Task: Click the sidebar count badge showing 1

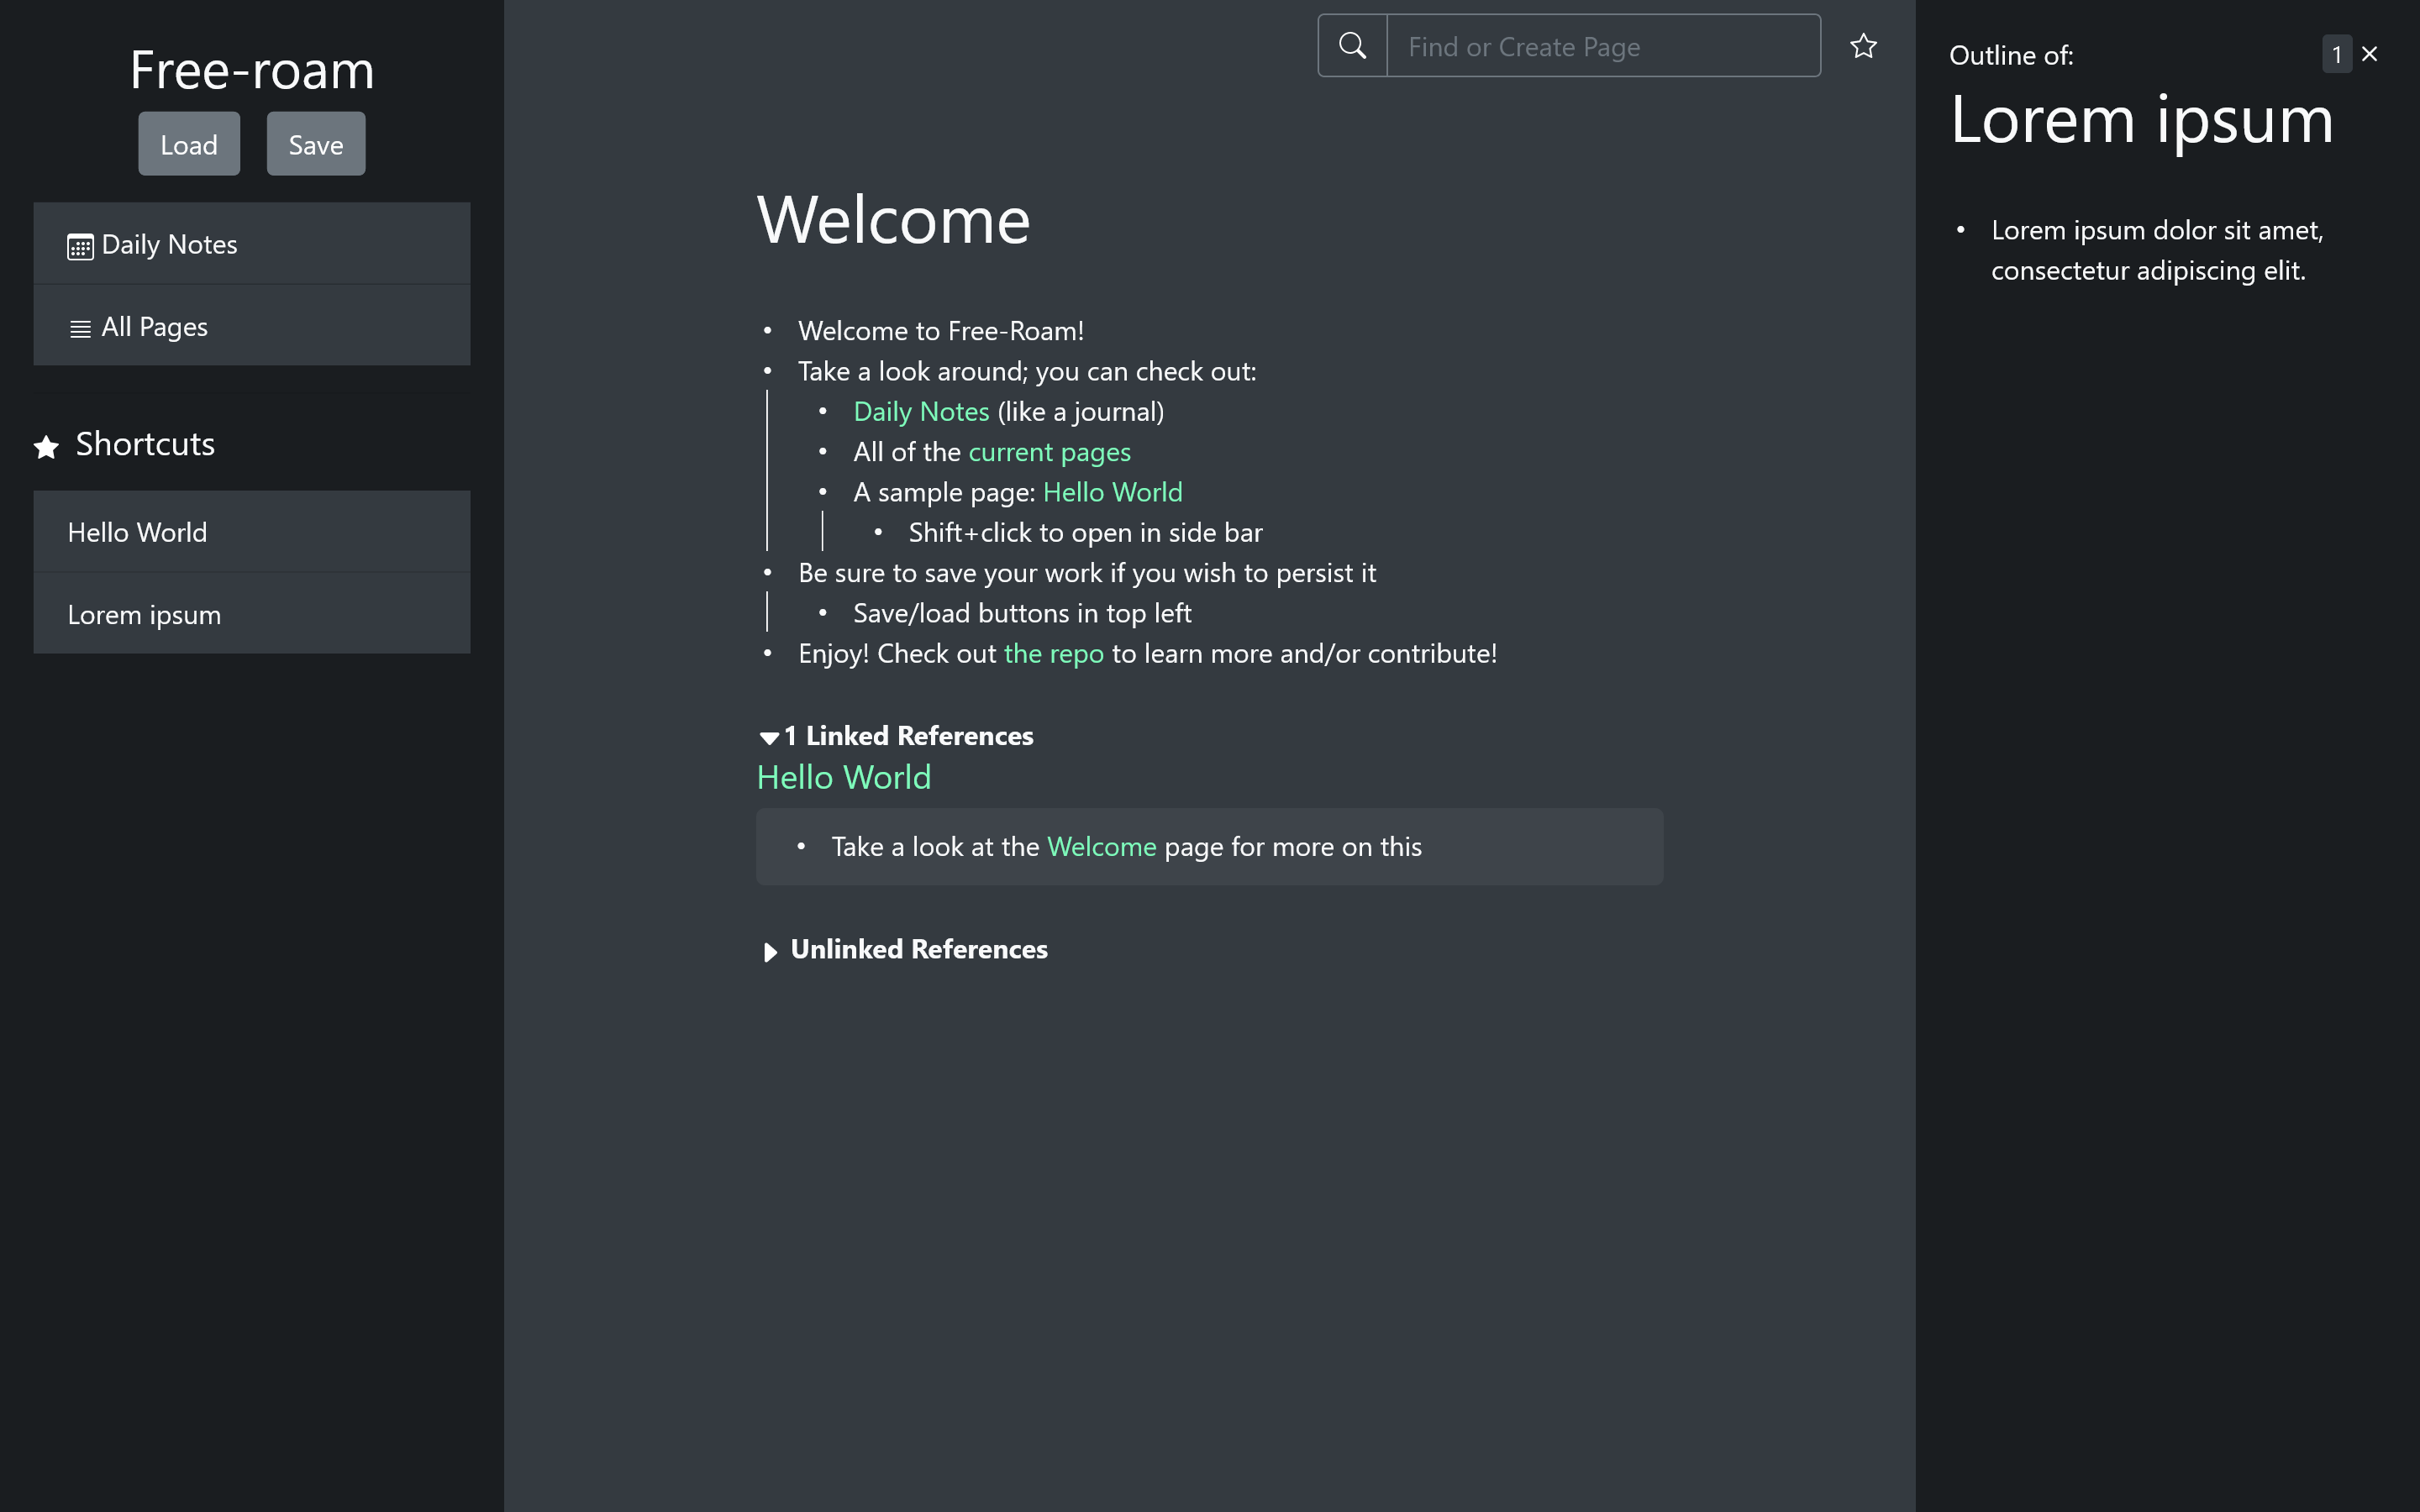Action: click(2336, 54)
